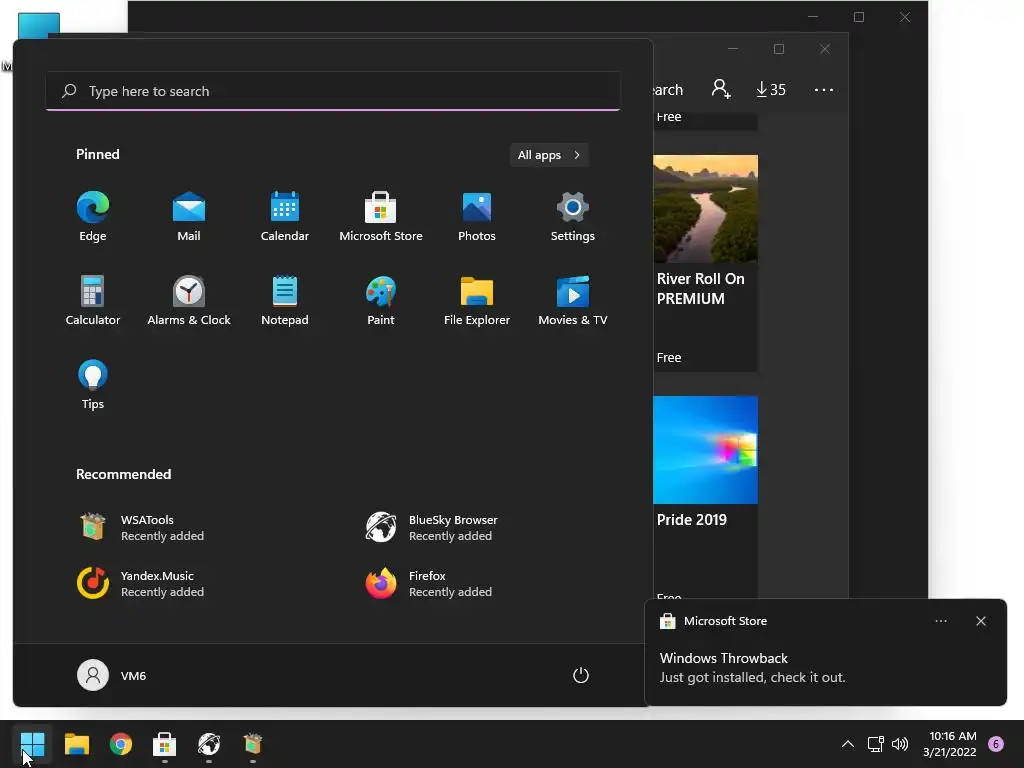
Task: Launch the Paint app
Action: (381, 300)
